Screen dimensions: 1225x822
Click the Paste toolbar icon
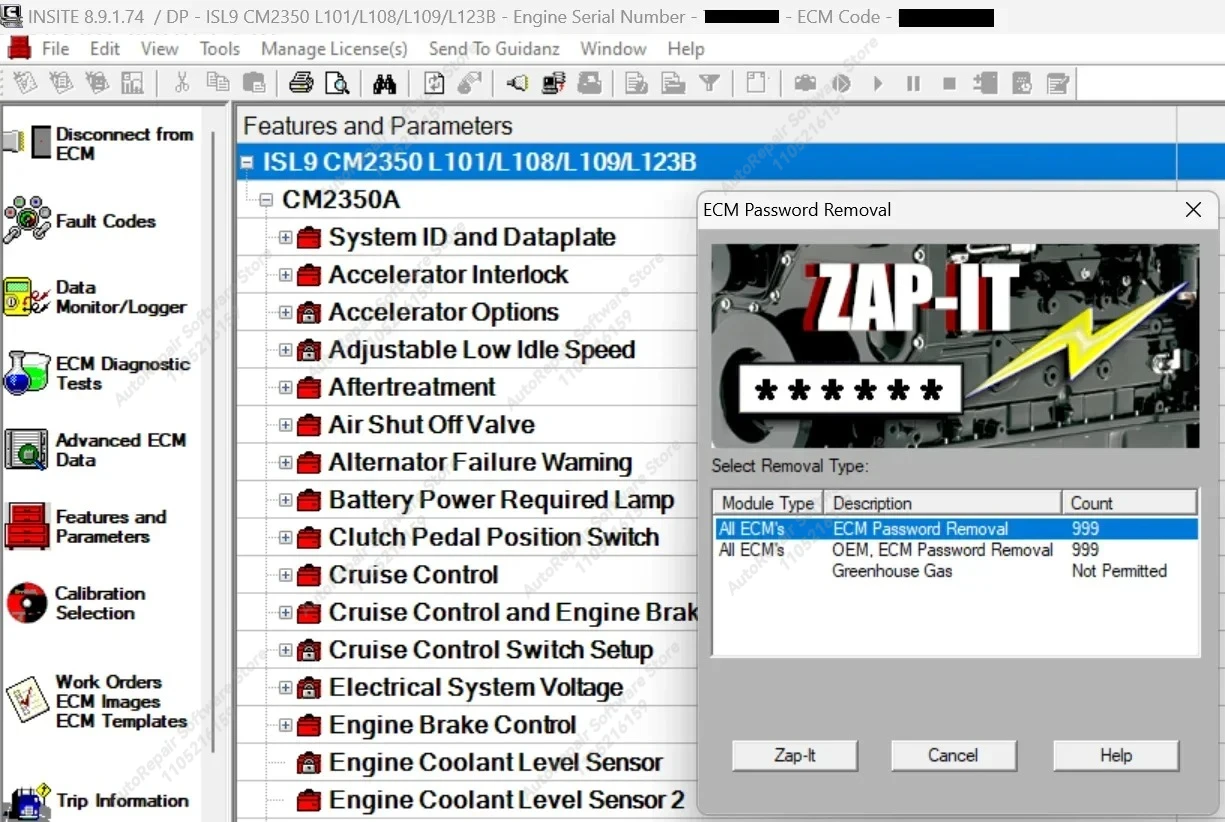[254, 83]
